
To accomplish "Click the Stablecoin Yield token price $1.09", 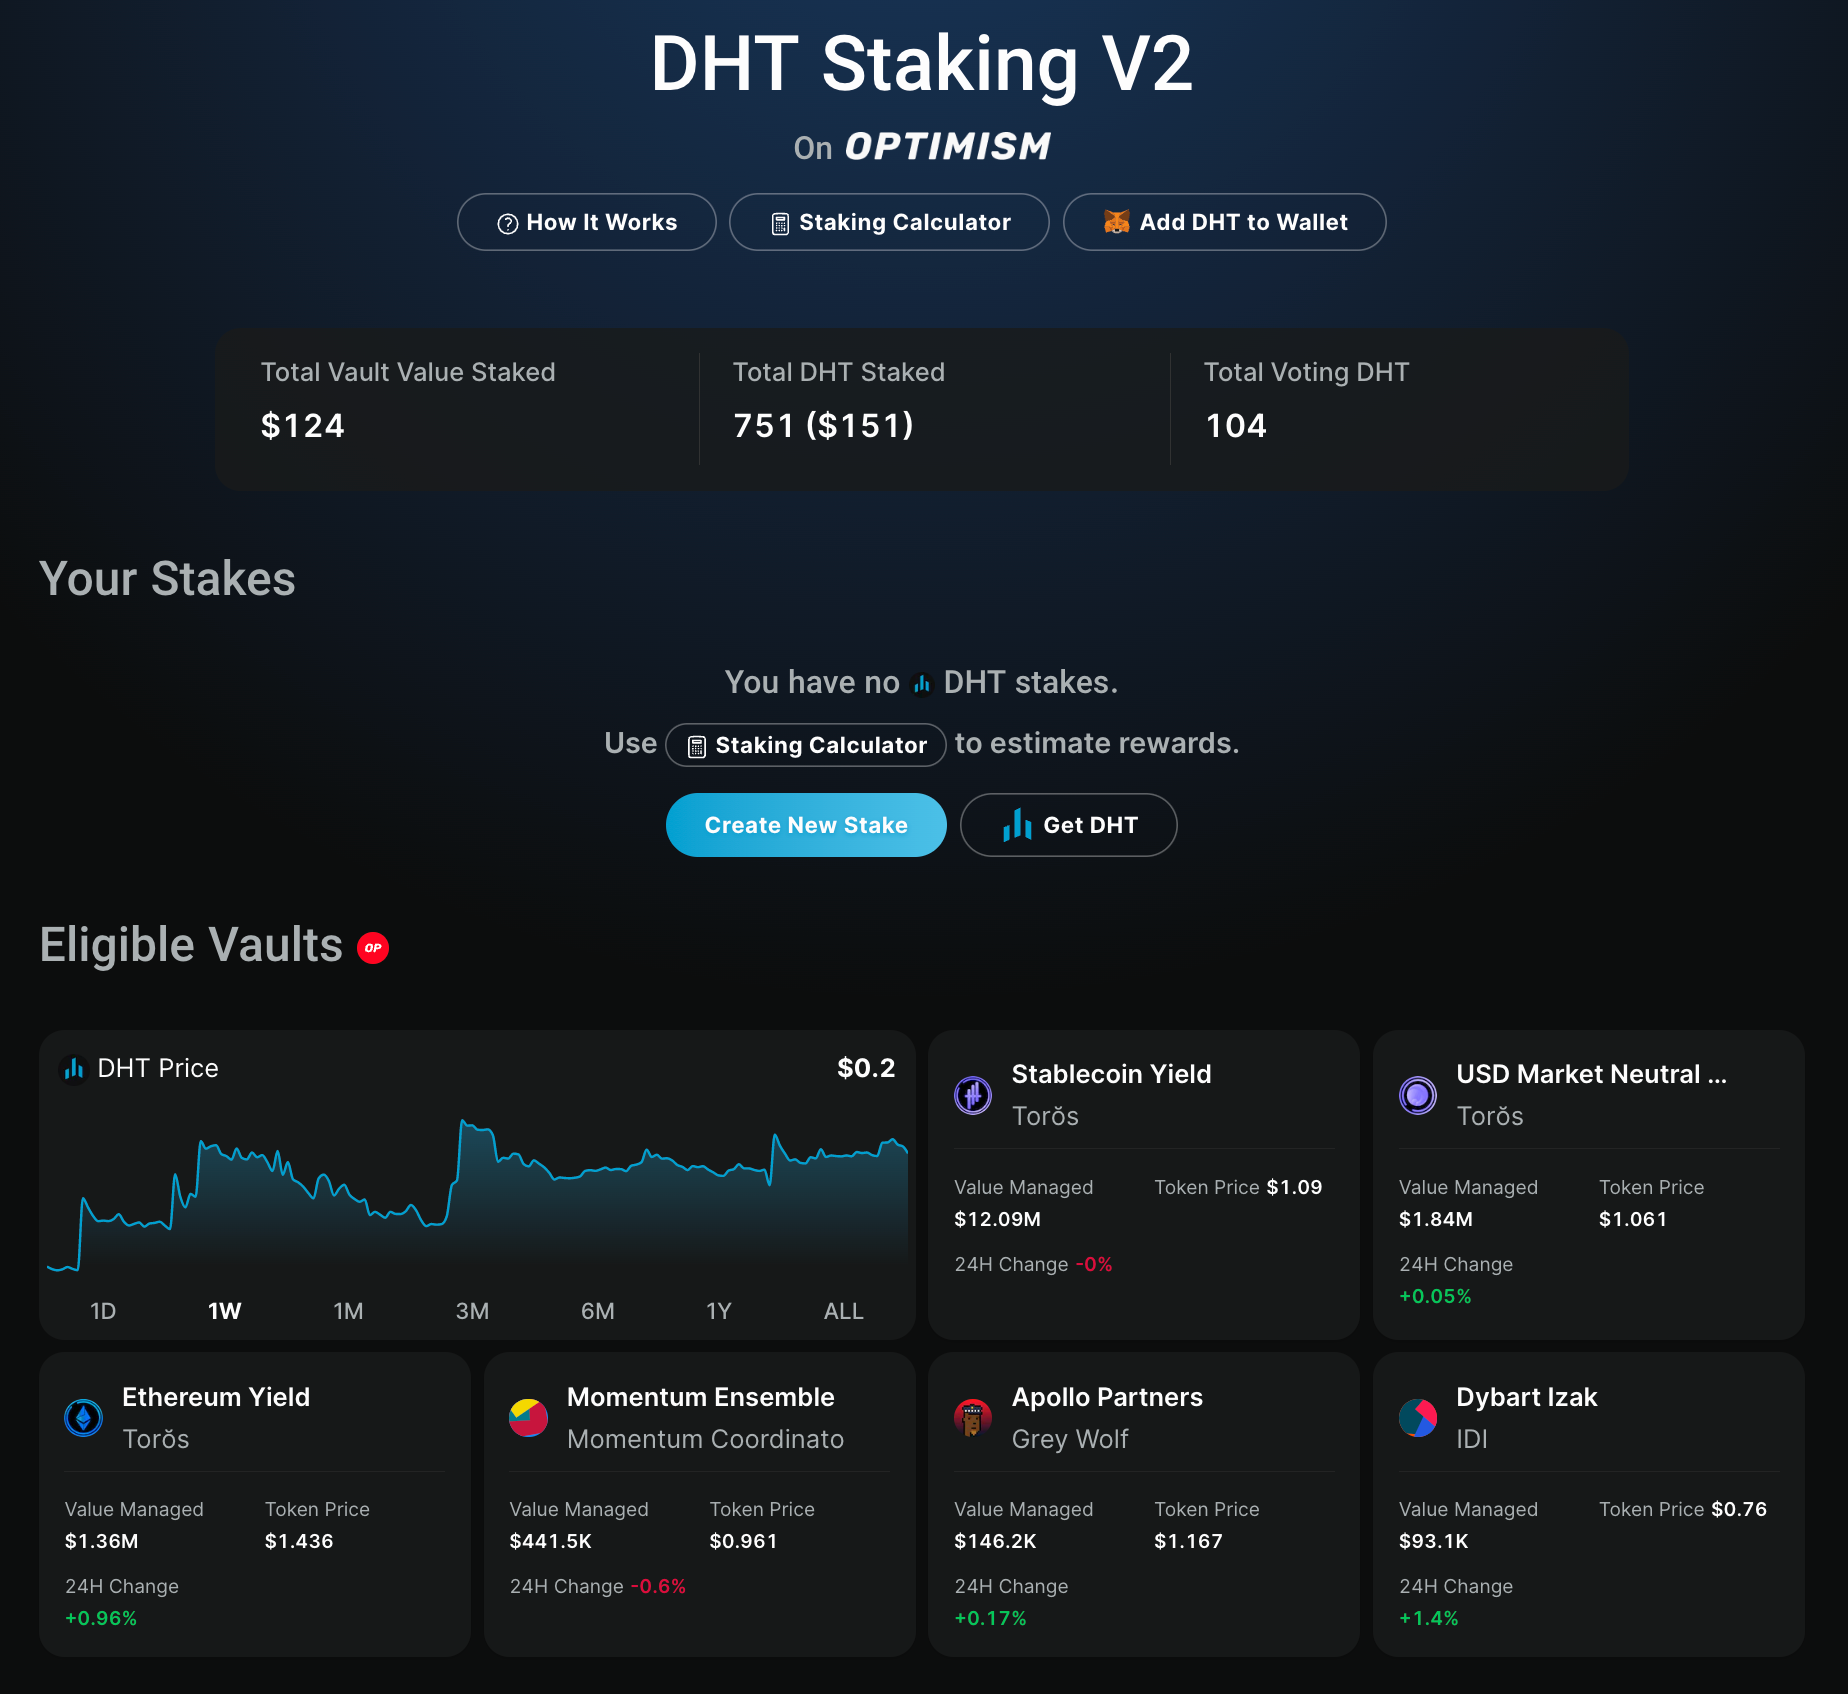I will click(1294, 1187).
